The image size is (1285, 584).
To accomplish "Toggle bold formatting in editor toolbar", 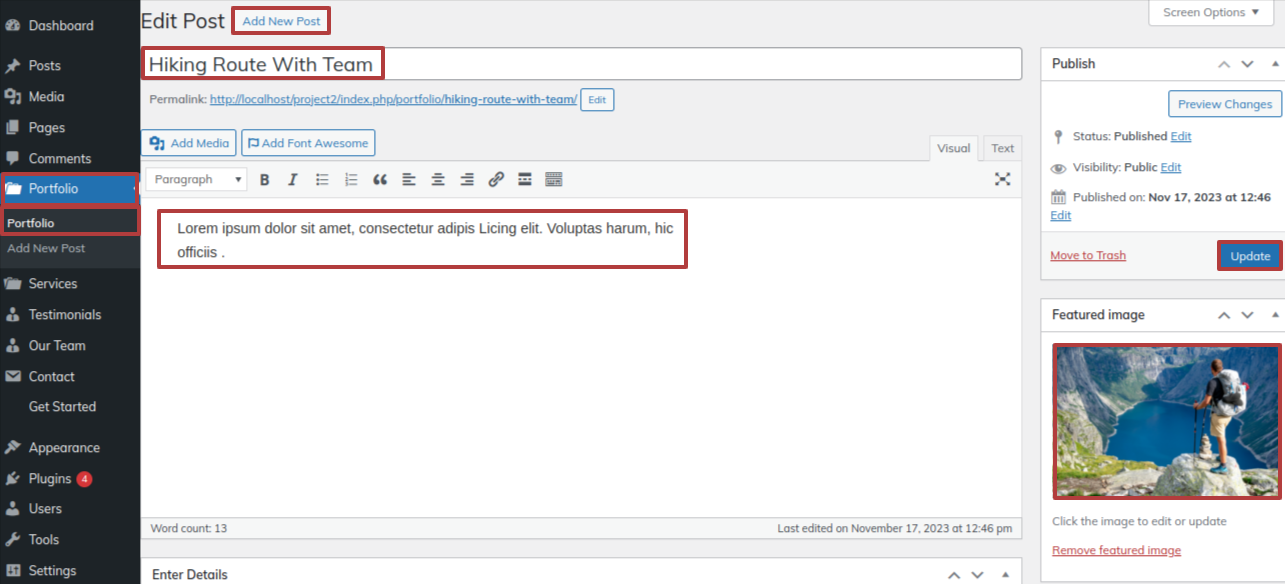I will coord(265,180).
